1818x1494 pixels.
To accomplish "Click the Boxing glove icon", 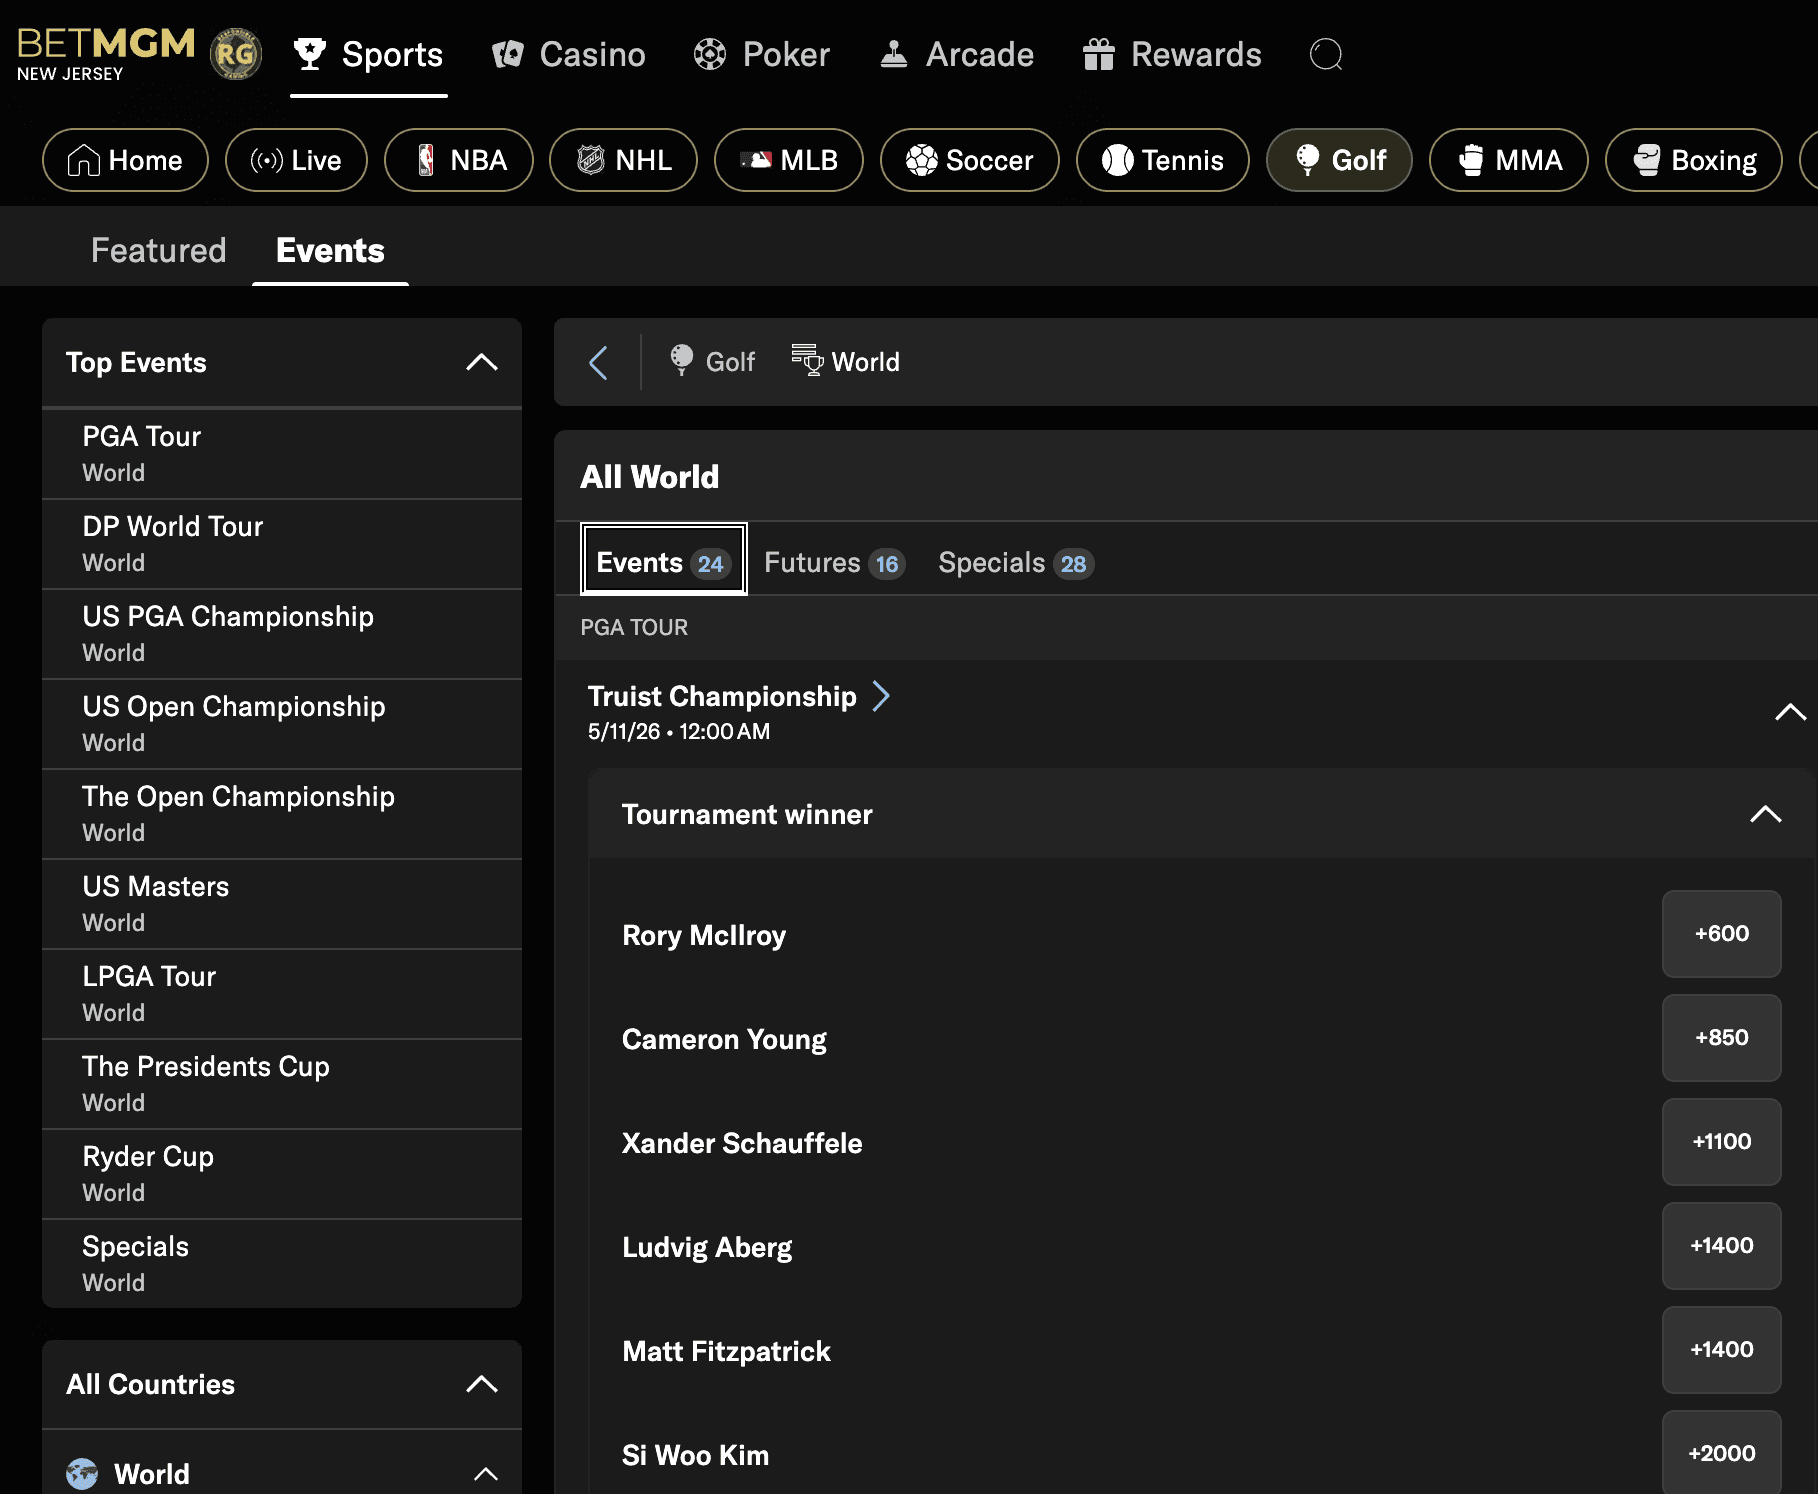I will 1647,160.
